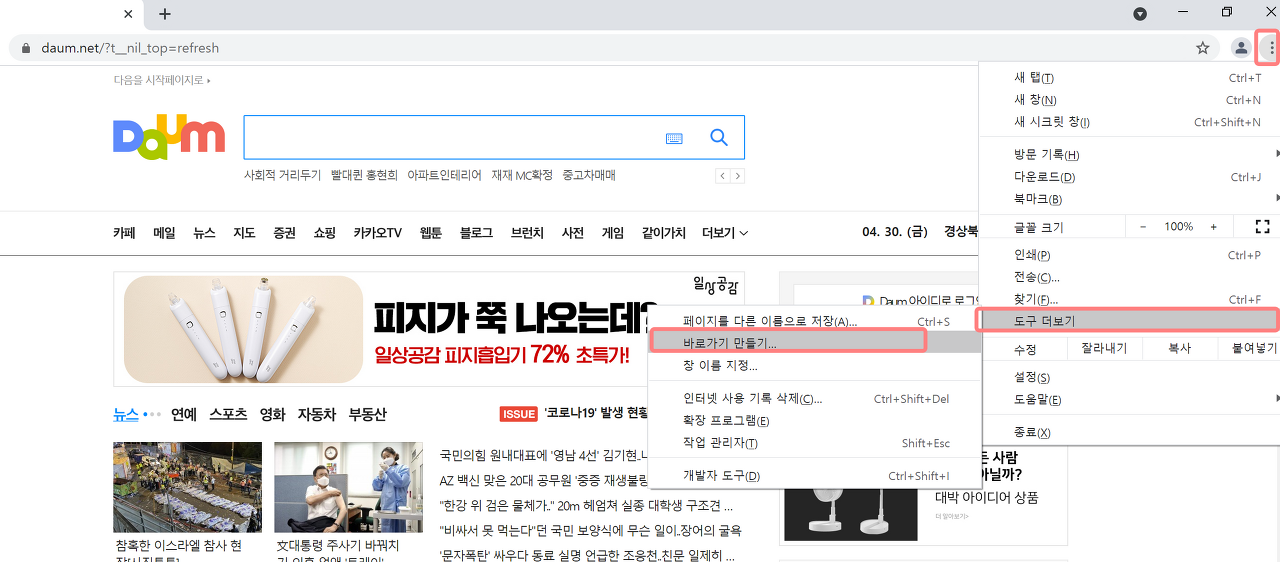Viewport: 1280px width, 562px height.
Task: Open the 웹툰 navigation link
Action: [431, 233]
